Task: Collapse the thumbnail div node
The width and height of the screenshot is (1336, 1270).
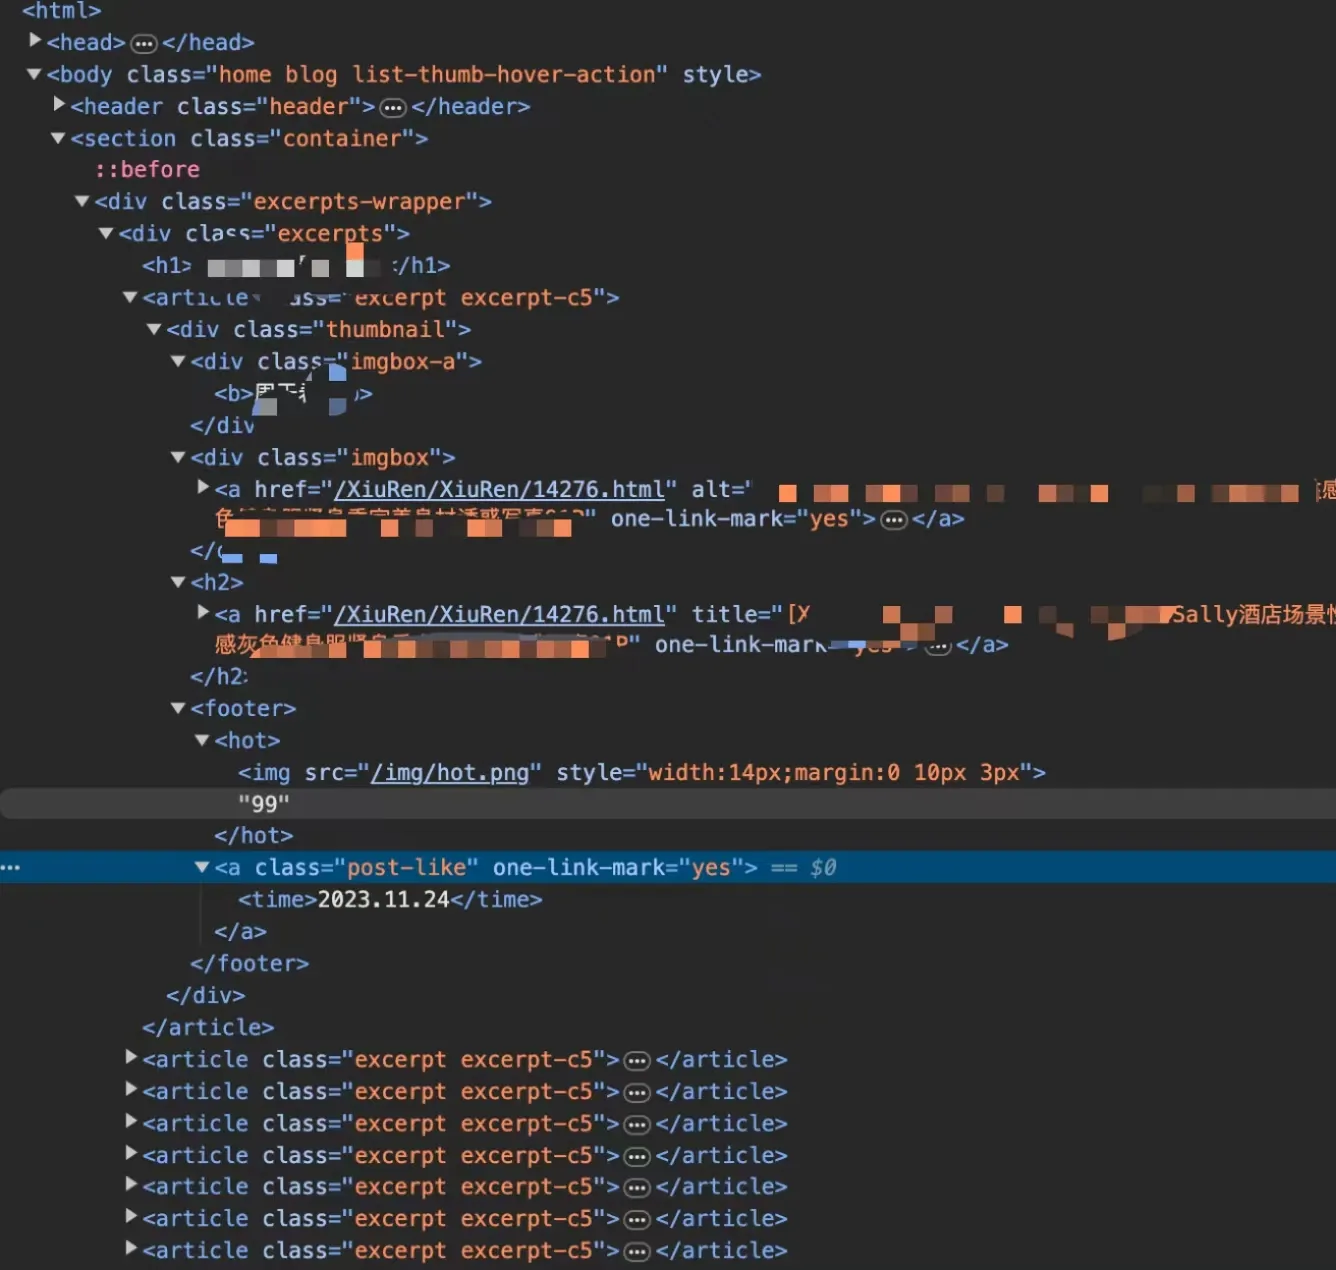Action: pos(154,329)
